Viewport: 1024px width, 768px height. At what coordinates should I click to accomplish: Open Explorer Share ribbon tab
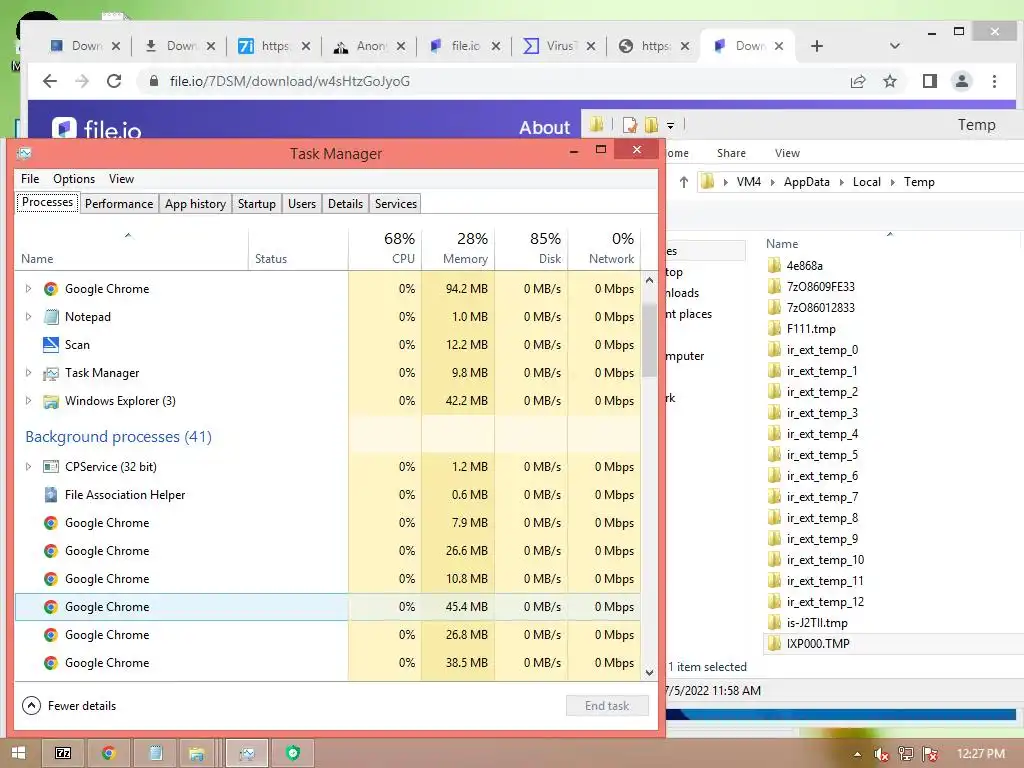pyautogui.click(x=731, y=153)
